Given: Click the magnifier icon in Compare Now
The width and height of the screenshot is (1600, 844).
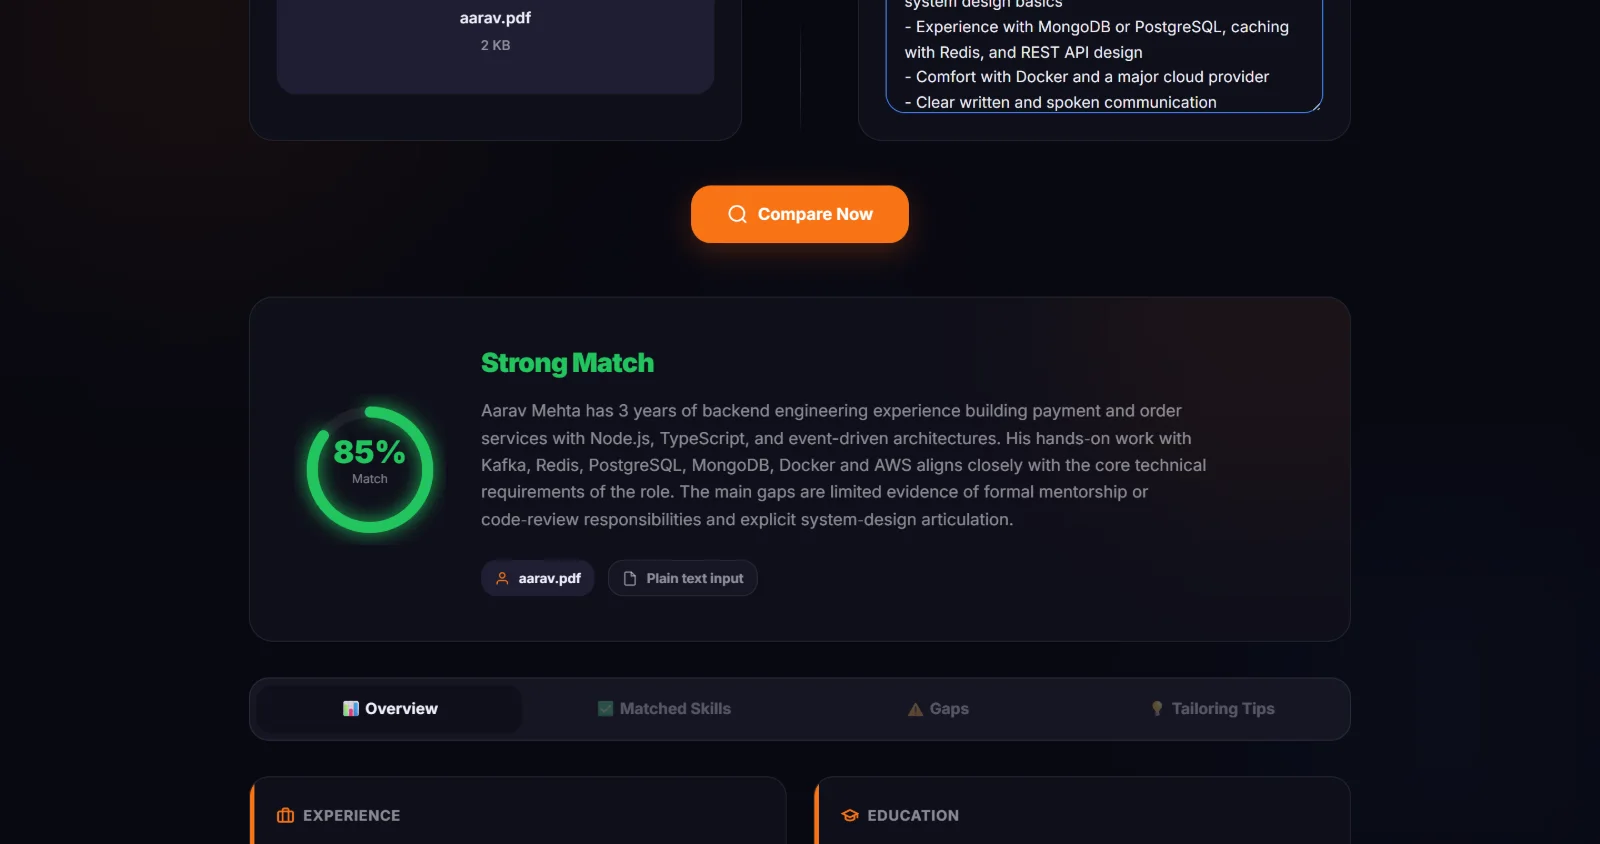Looking at the screenshot, I should click(x=737, y=214).
